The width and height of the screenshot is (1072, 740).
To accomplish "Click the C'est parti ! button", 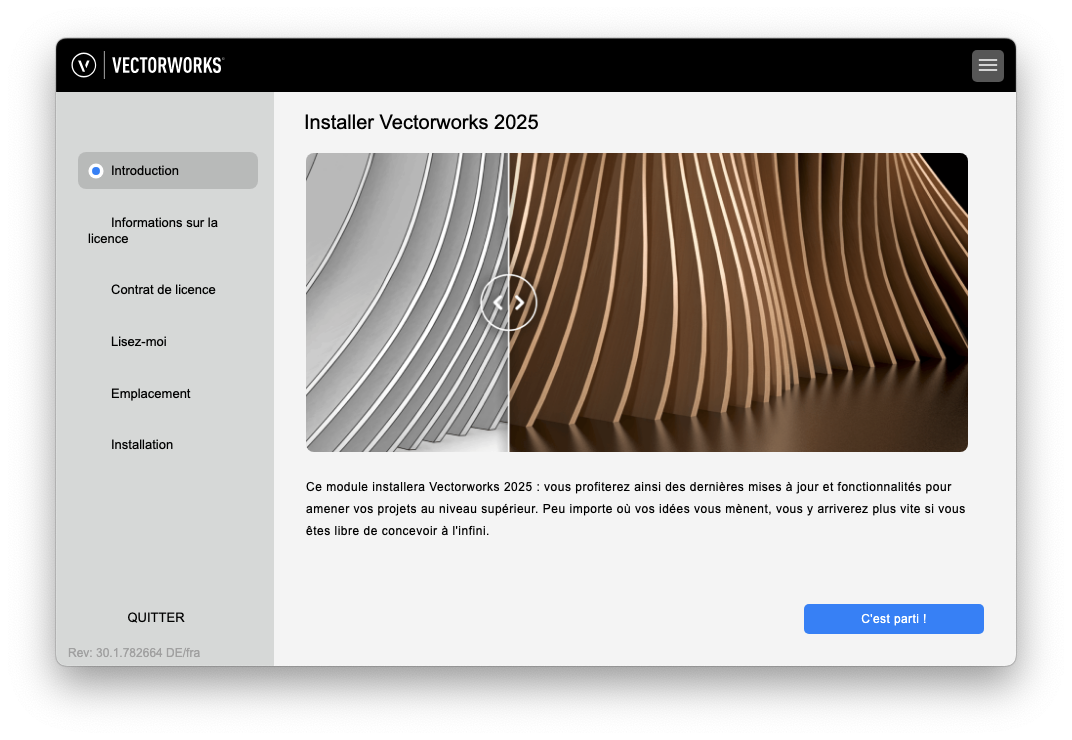I will pos(894,619).
